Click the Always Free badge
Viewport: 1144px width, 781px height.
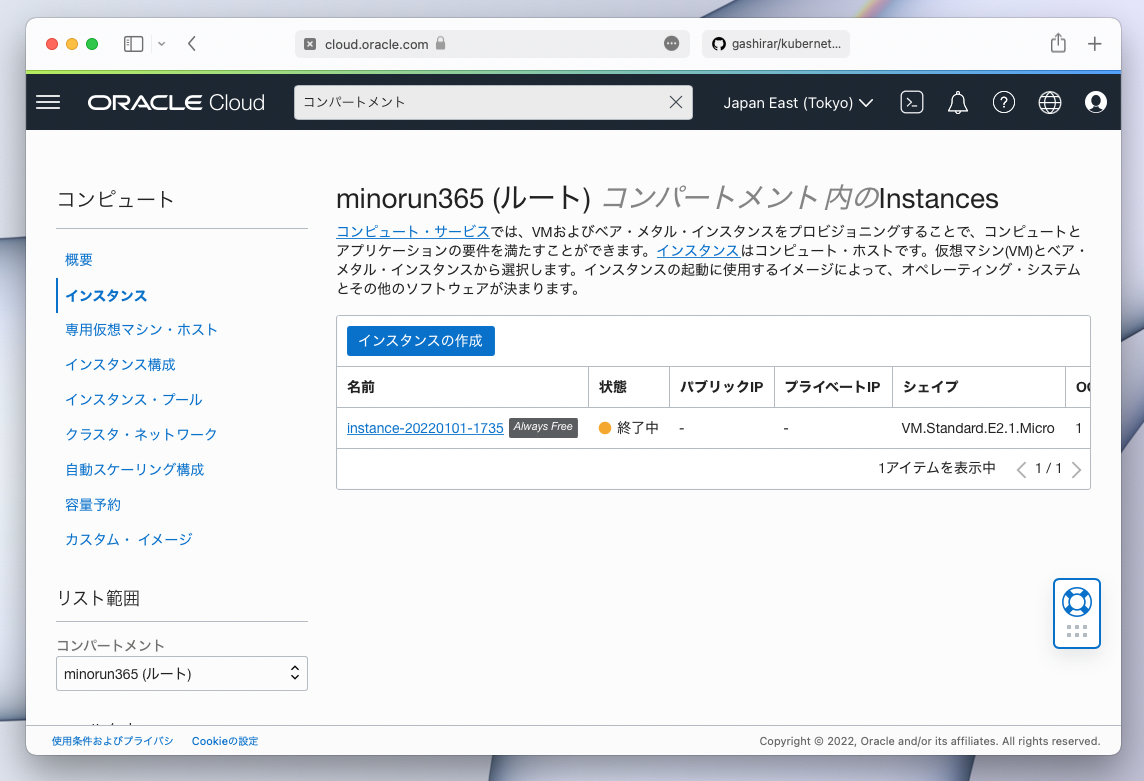[543, 427]
